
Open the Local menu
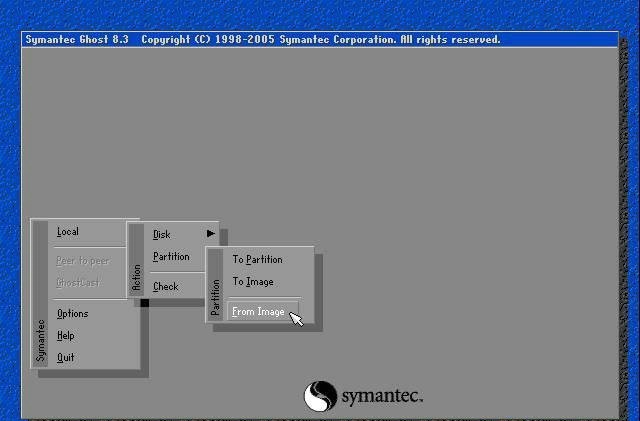(68, 232)
